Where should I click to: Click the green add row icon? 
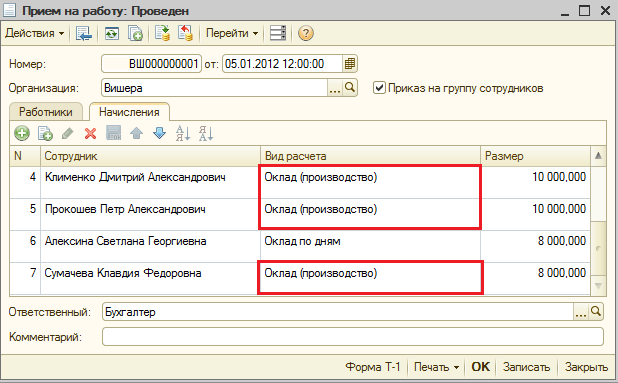(22, 133)
